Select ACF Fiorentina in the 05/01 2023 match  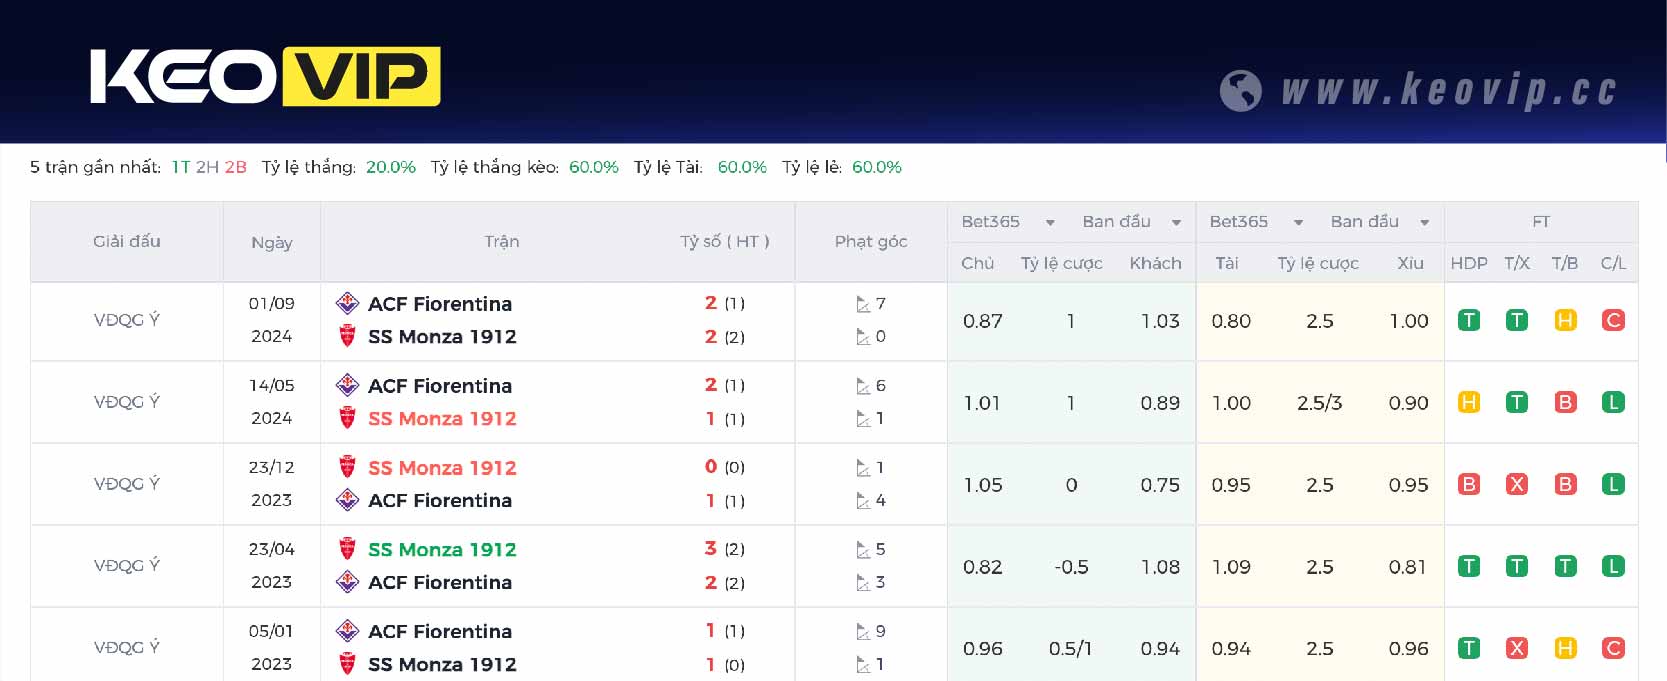[440, 632]
